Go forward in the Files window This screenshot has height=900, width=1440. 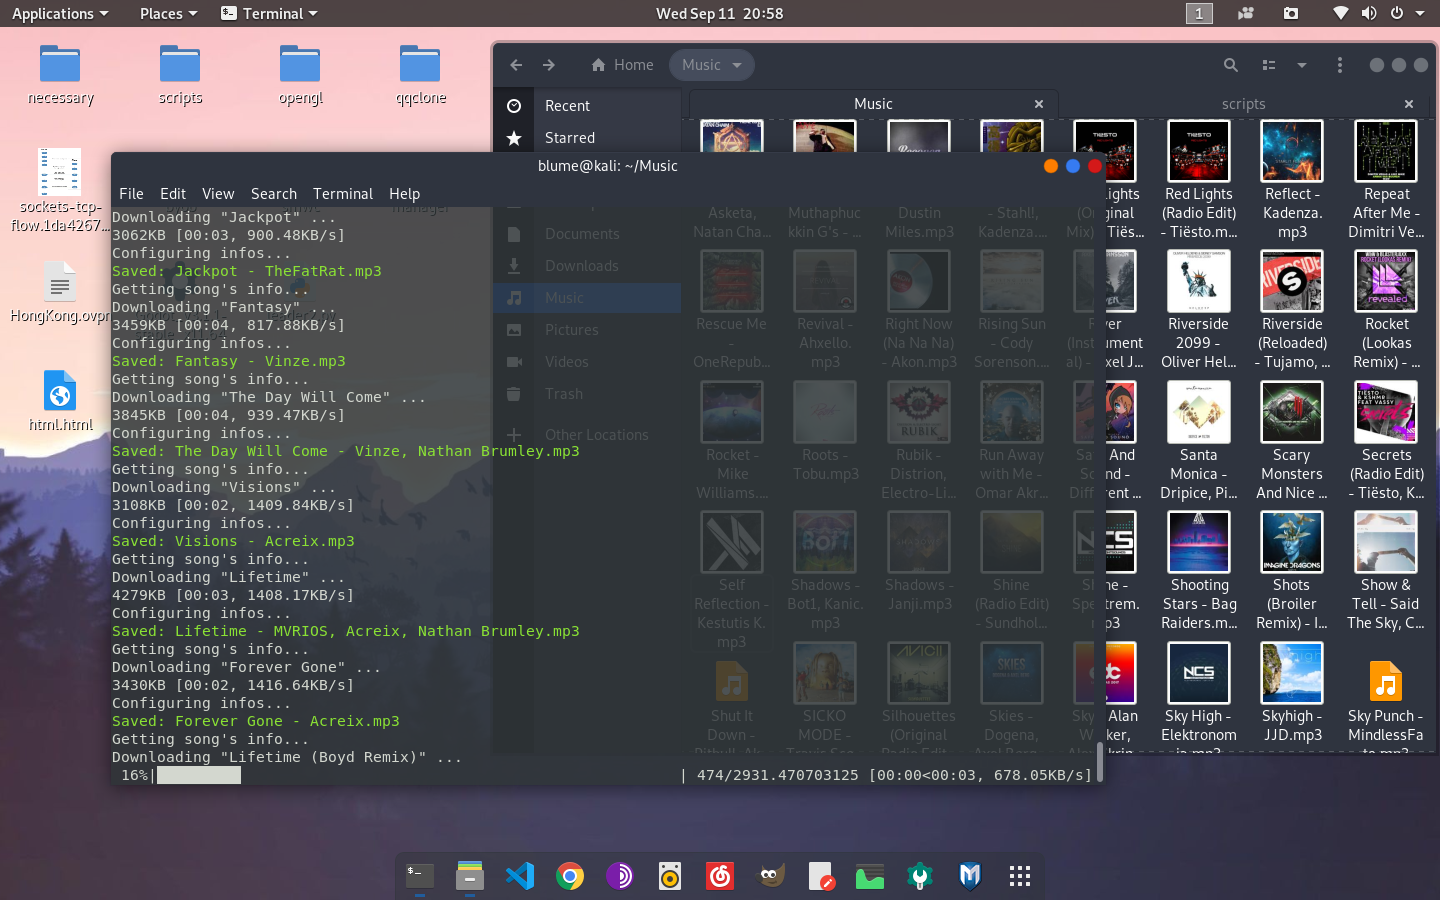(x=549, y=65)
